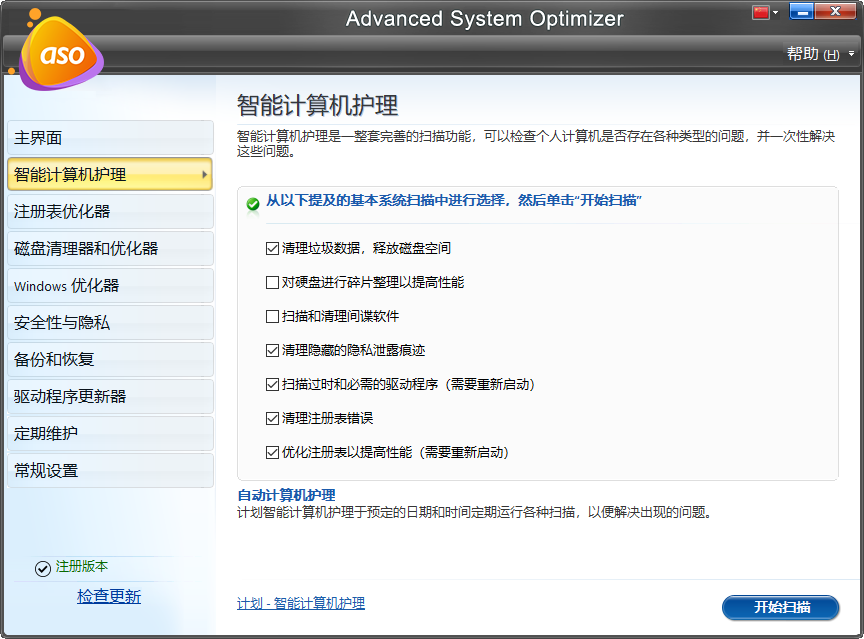Screen dimensions: 864x639
Task: Uncheck 清理隐藏的隐私泄露痕迹 checkbox
Action: pos(272,350)
